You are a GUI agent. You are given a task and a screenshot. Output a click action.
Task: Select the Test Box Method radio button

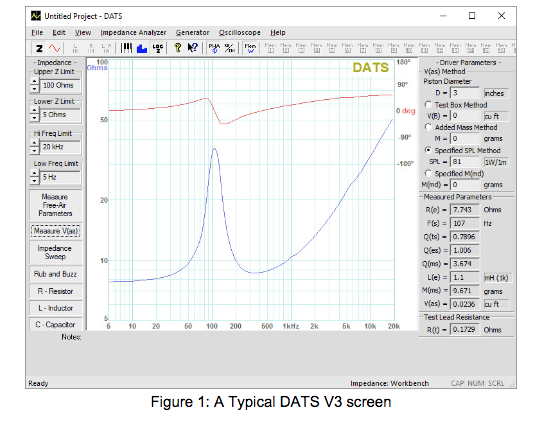[x=428, y=105]
